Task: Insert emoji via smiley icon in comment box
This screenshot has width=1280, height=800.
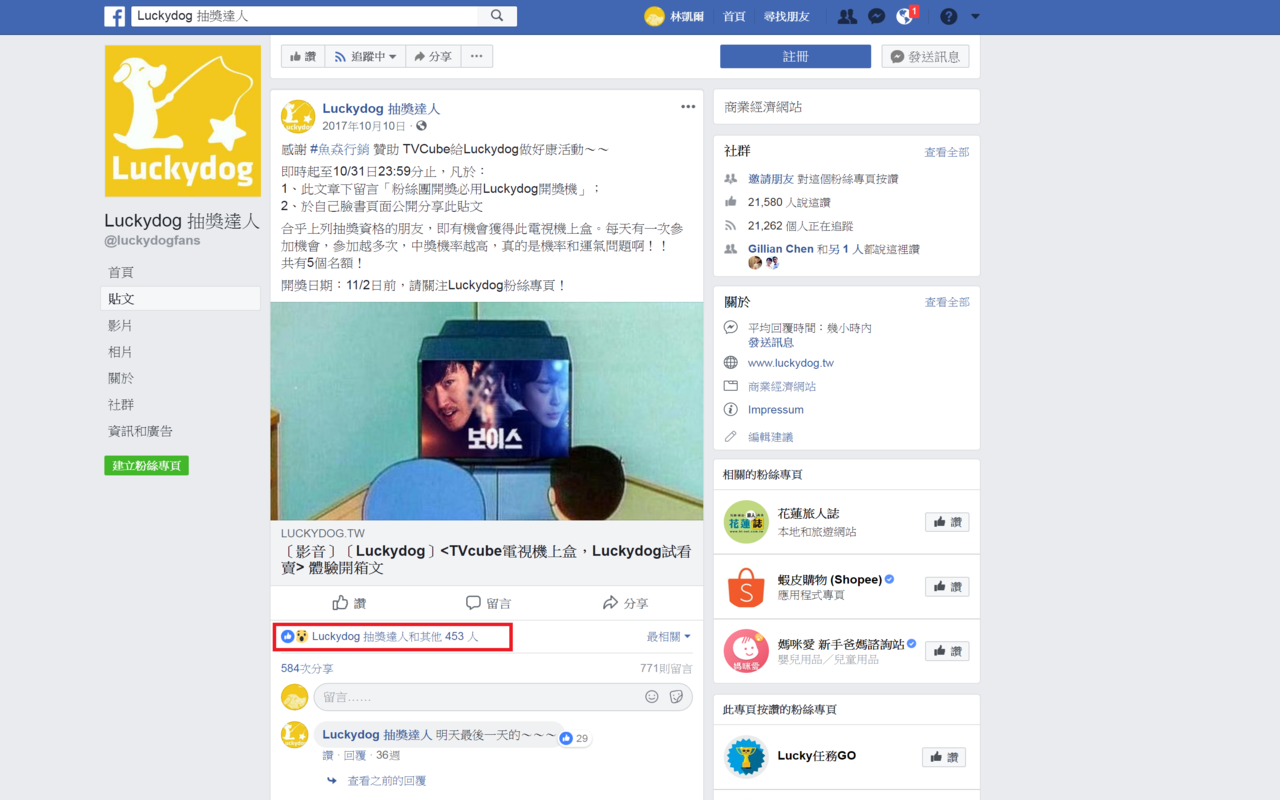Action: coord(652,697)
